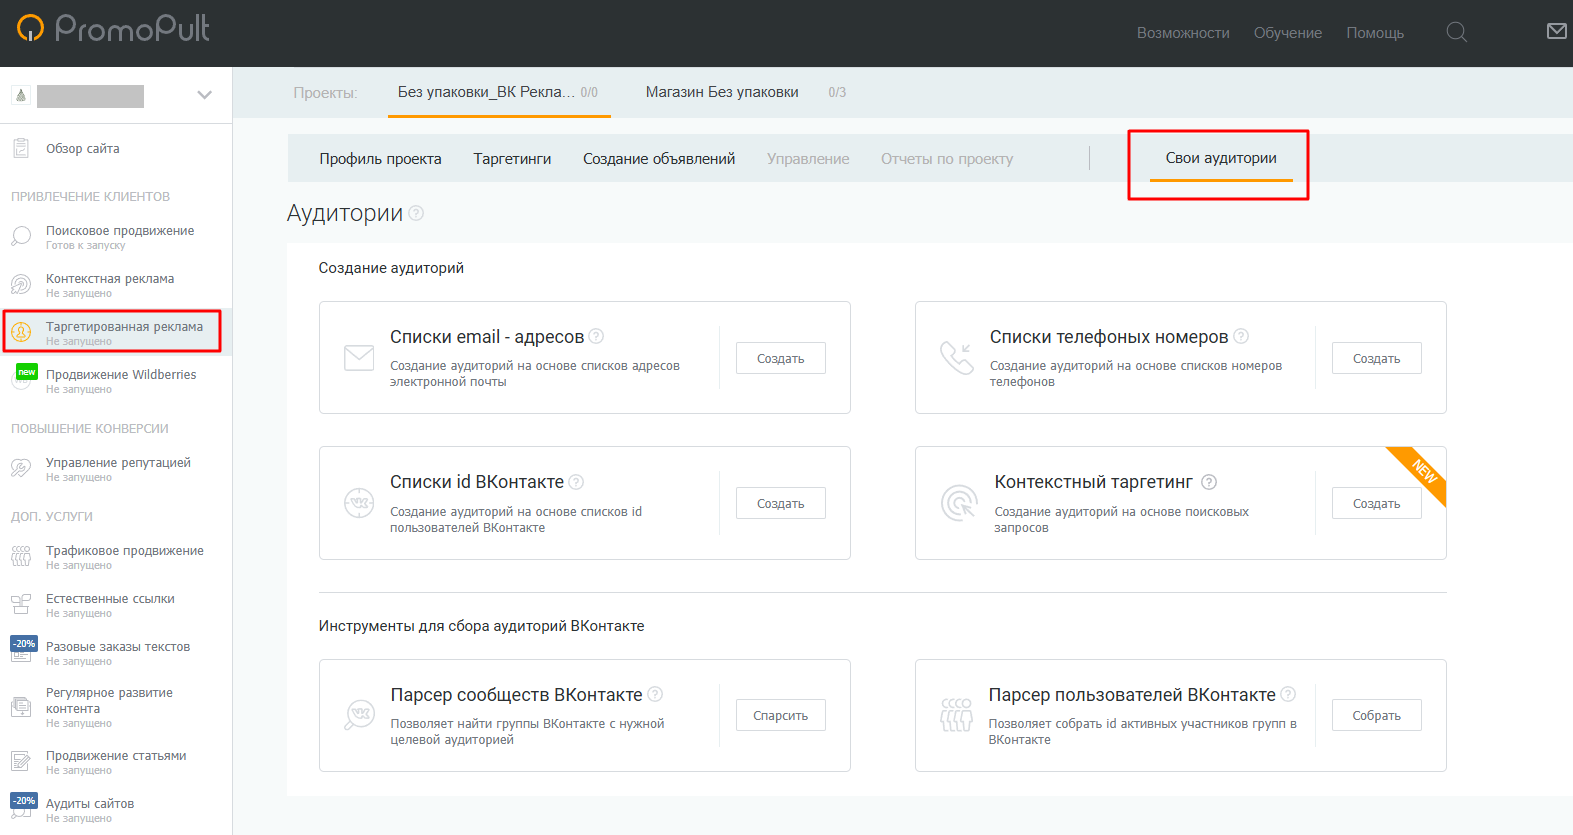1573x835 pixels.
Task: Click the Продвижение статьями icon
Action: pyautogui.click(x=21, y=762)
